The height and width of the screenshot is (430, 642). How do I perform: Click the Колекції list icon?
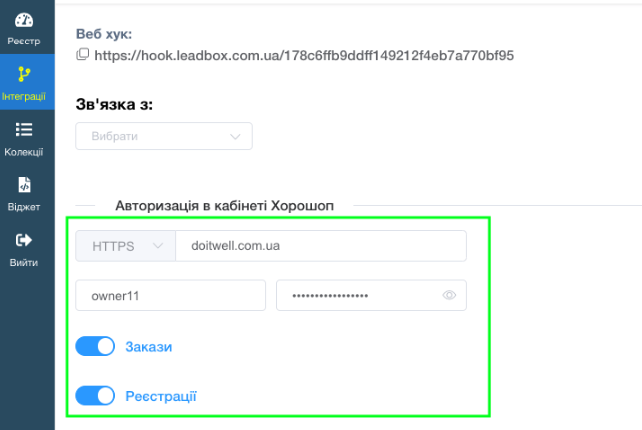[x=24, y=130]
